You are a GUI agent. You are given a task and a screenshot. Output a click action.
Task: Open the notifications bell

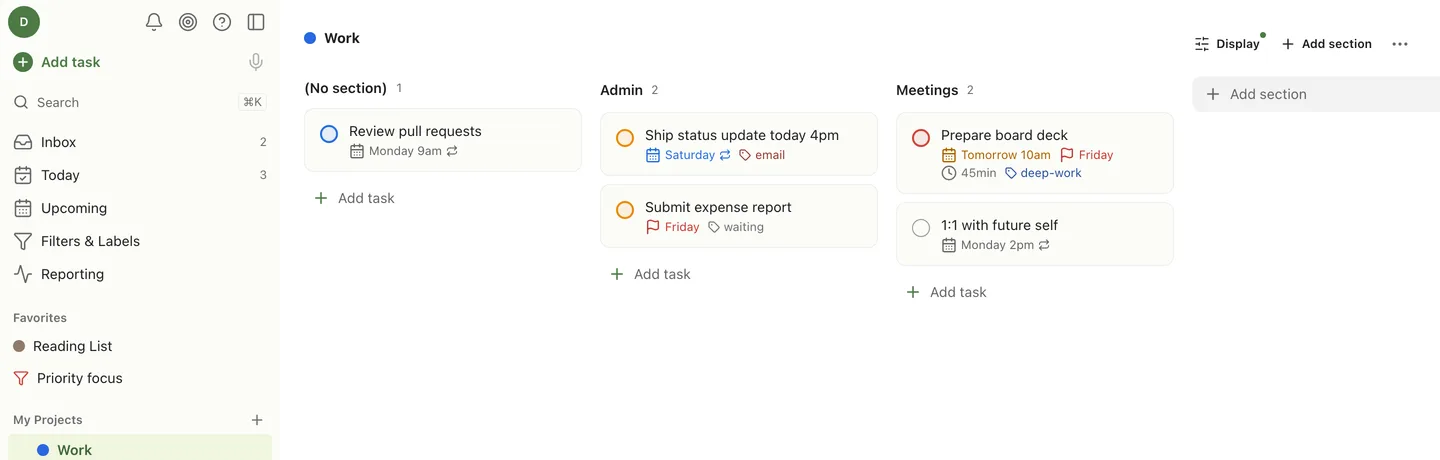click(x=154, y=22)
